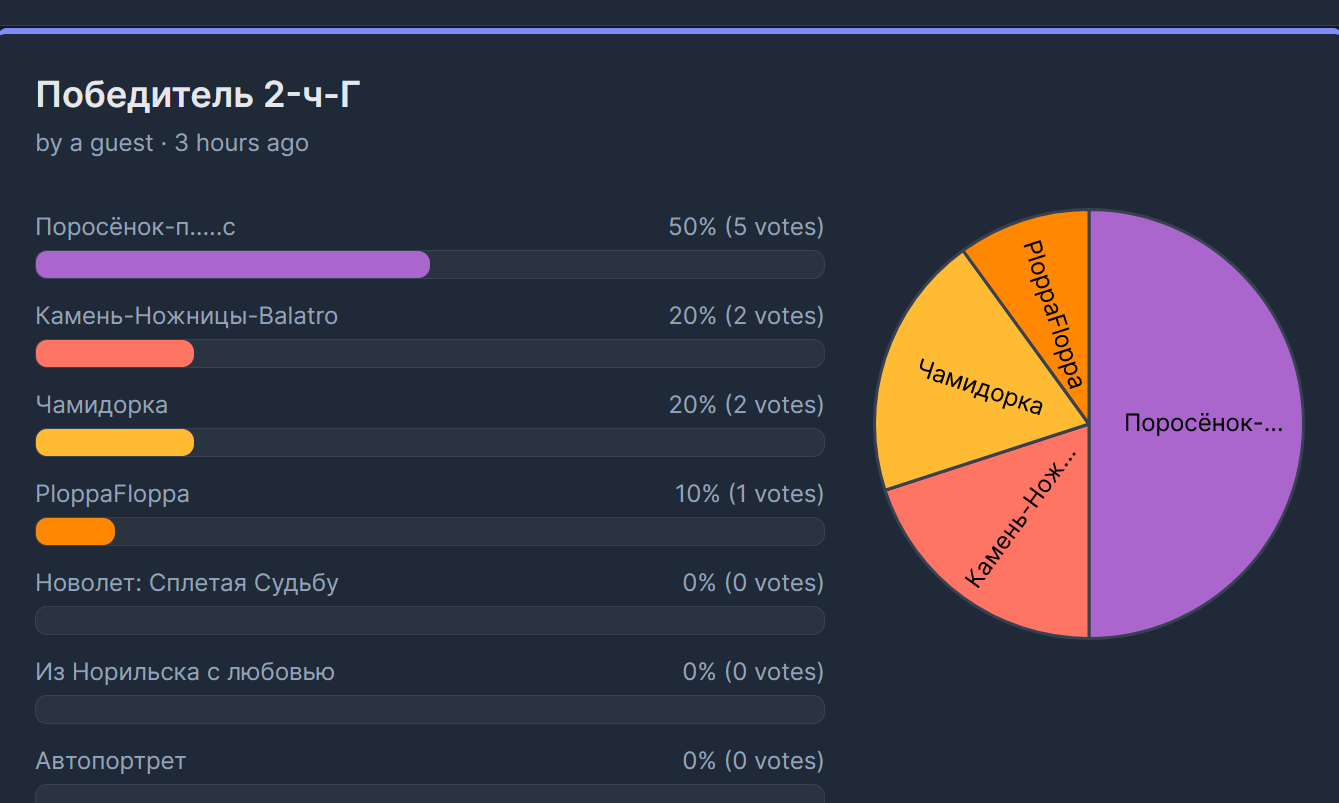Click the orange filled bar for PloppaFloppa
The width and height of the screenshot is (1339, 803).
pyautogui.click(x=75, y=532)
